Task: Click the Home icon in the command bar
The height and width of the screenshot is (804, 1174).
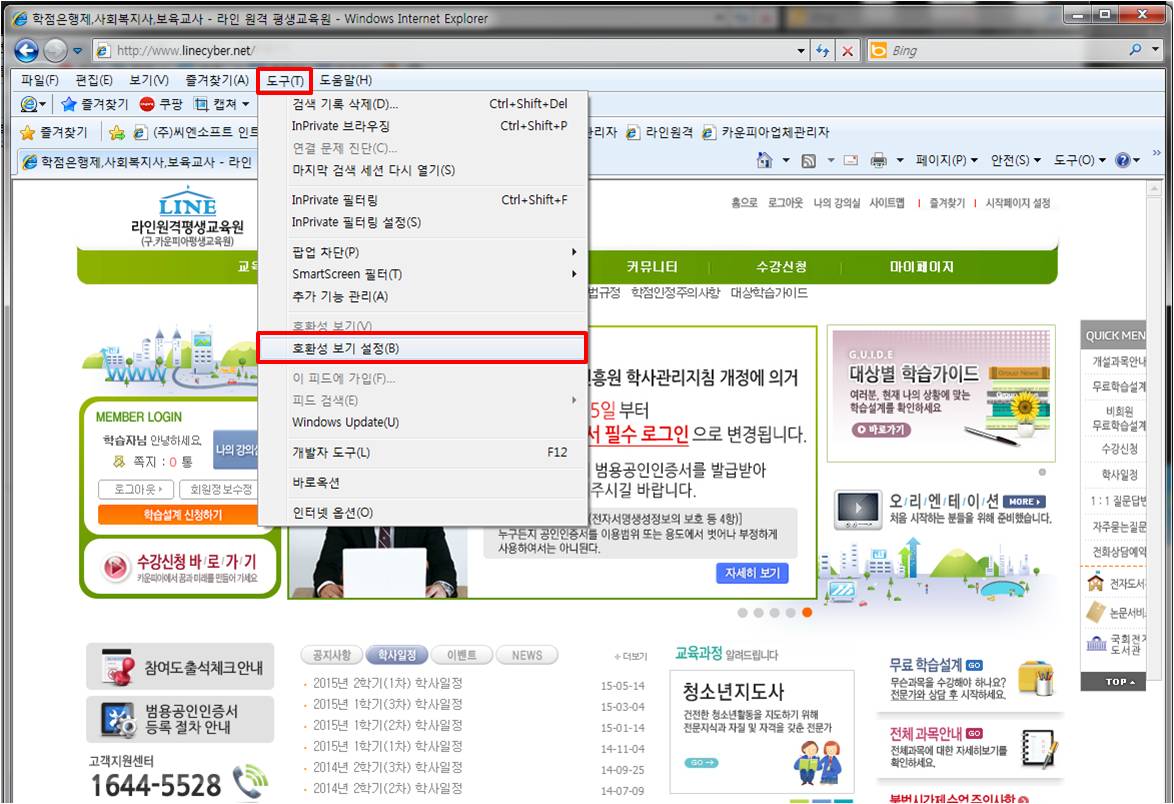Action: (765, 161)
